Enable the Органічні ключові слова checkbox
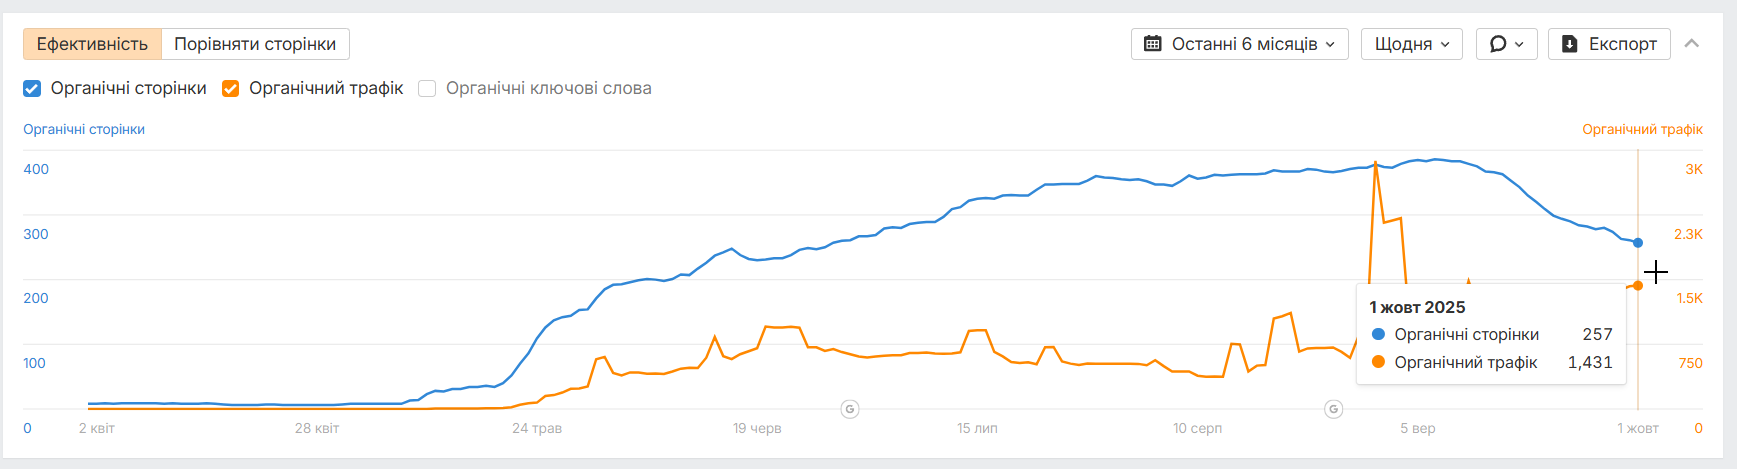 [427, 88]
